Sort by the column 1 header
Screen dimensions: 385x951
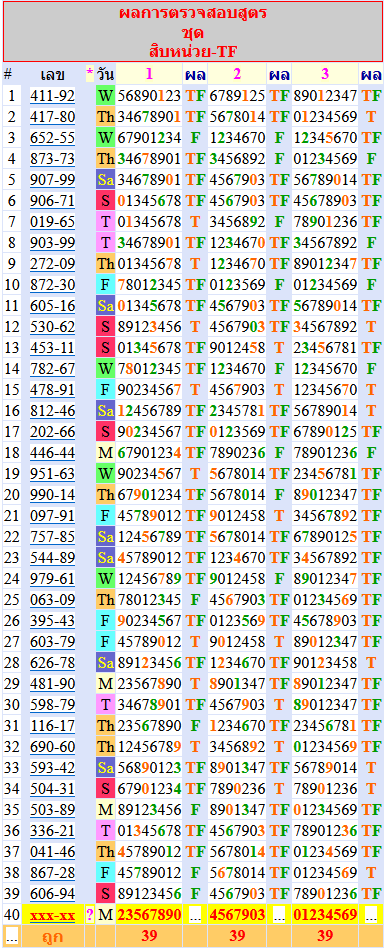point(149,74)
